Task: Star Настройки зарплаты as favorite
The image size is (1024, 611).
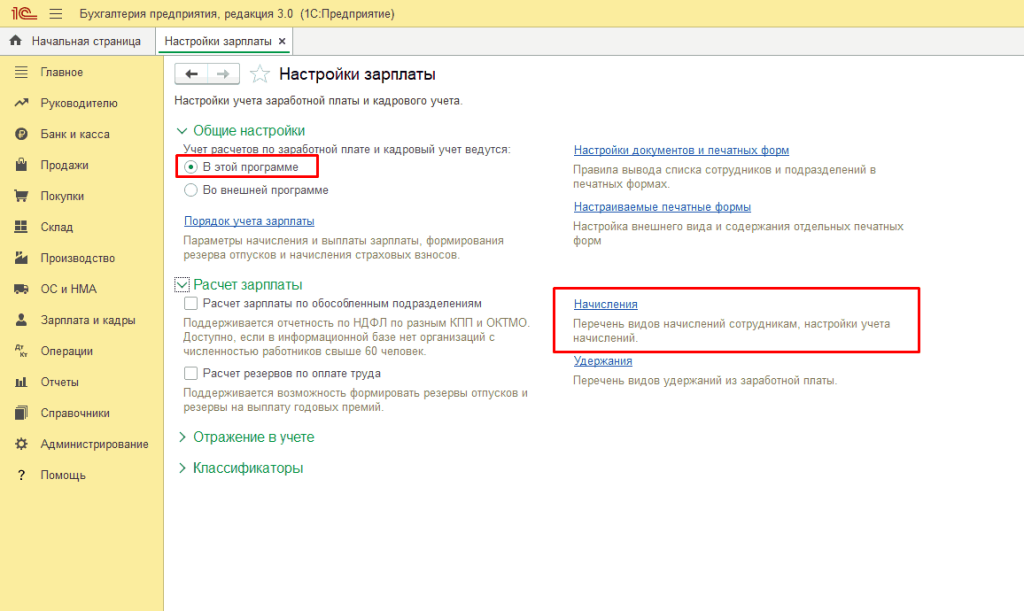Action: 258,73
